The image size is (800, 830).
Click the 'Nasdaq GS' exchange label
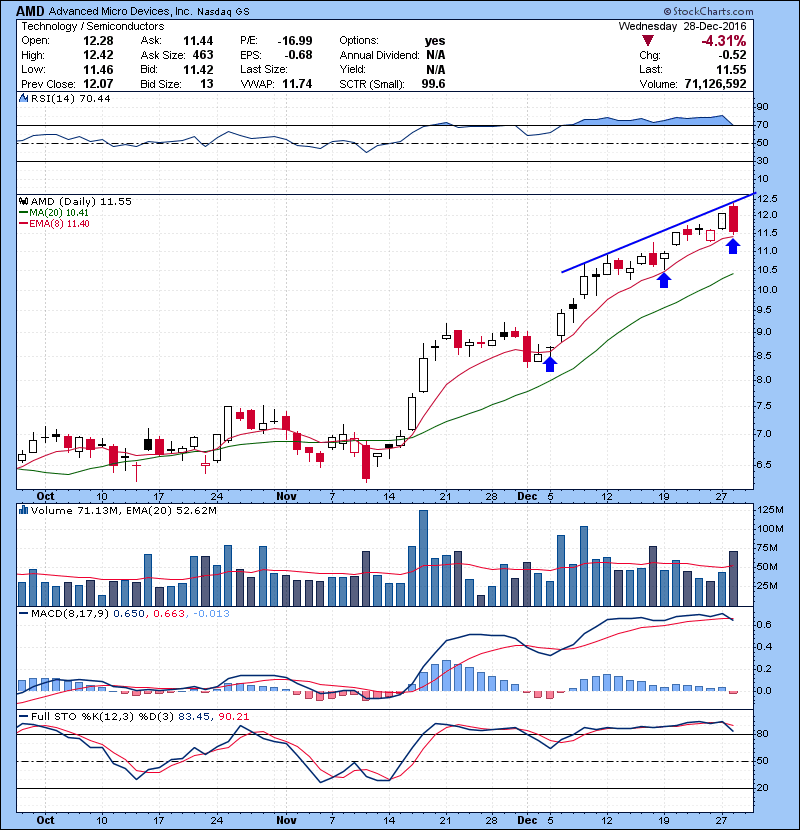[x=223, y=11]
